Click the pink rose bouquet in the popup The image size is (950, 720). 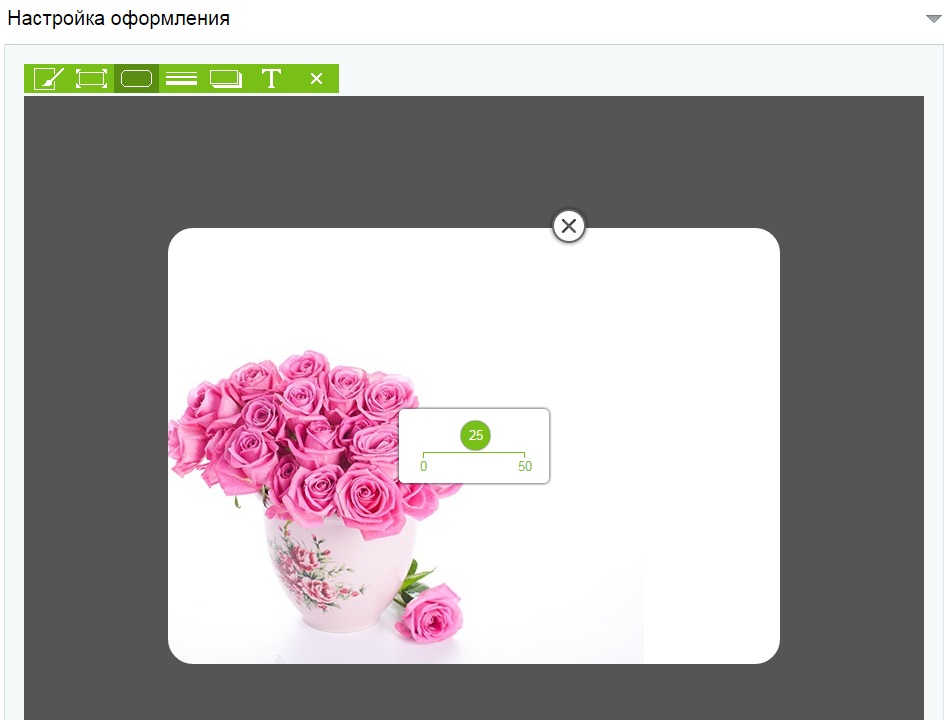coord(300,420)
